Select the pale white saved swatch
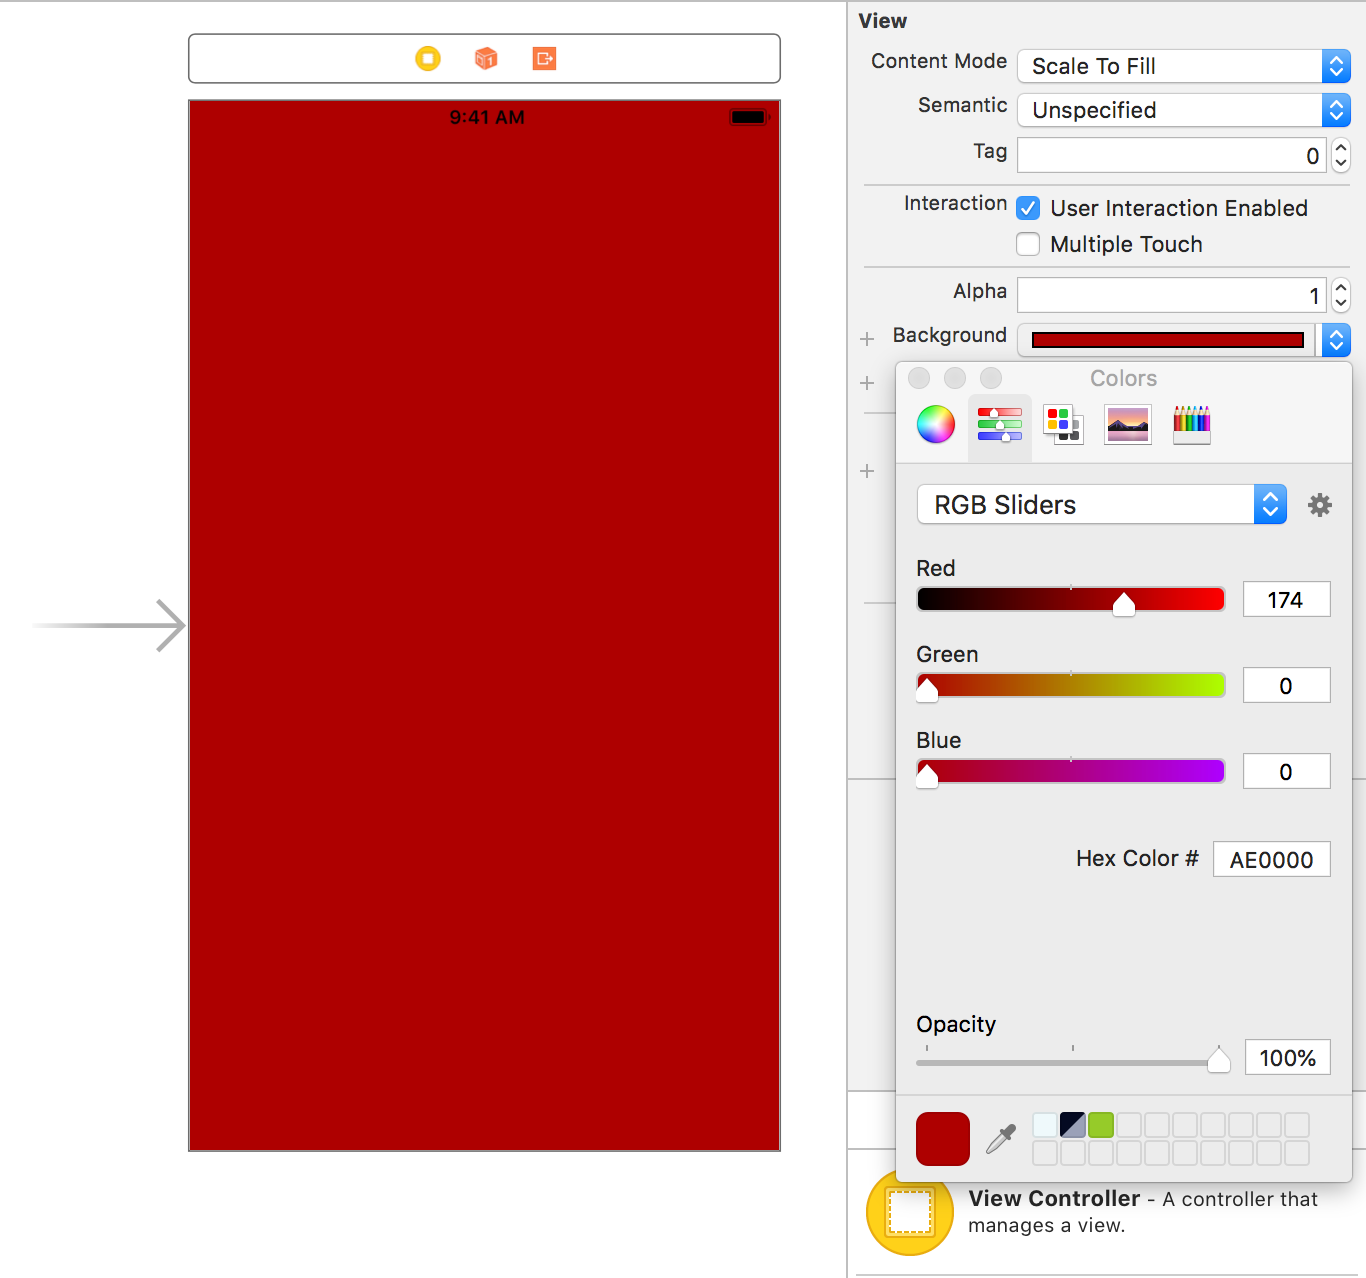This screenshot has width=1366, height=1278. point(1045,1125)
